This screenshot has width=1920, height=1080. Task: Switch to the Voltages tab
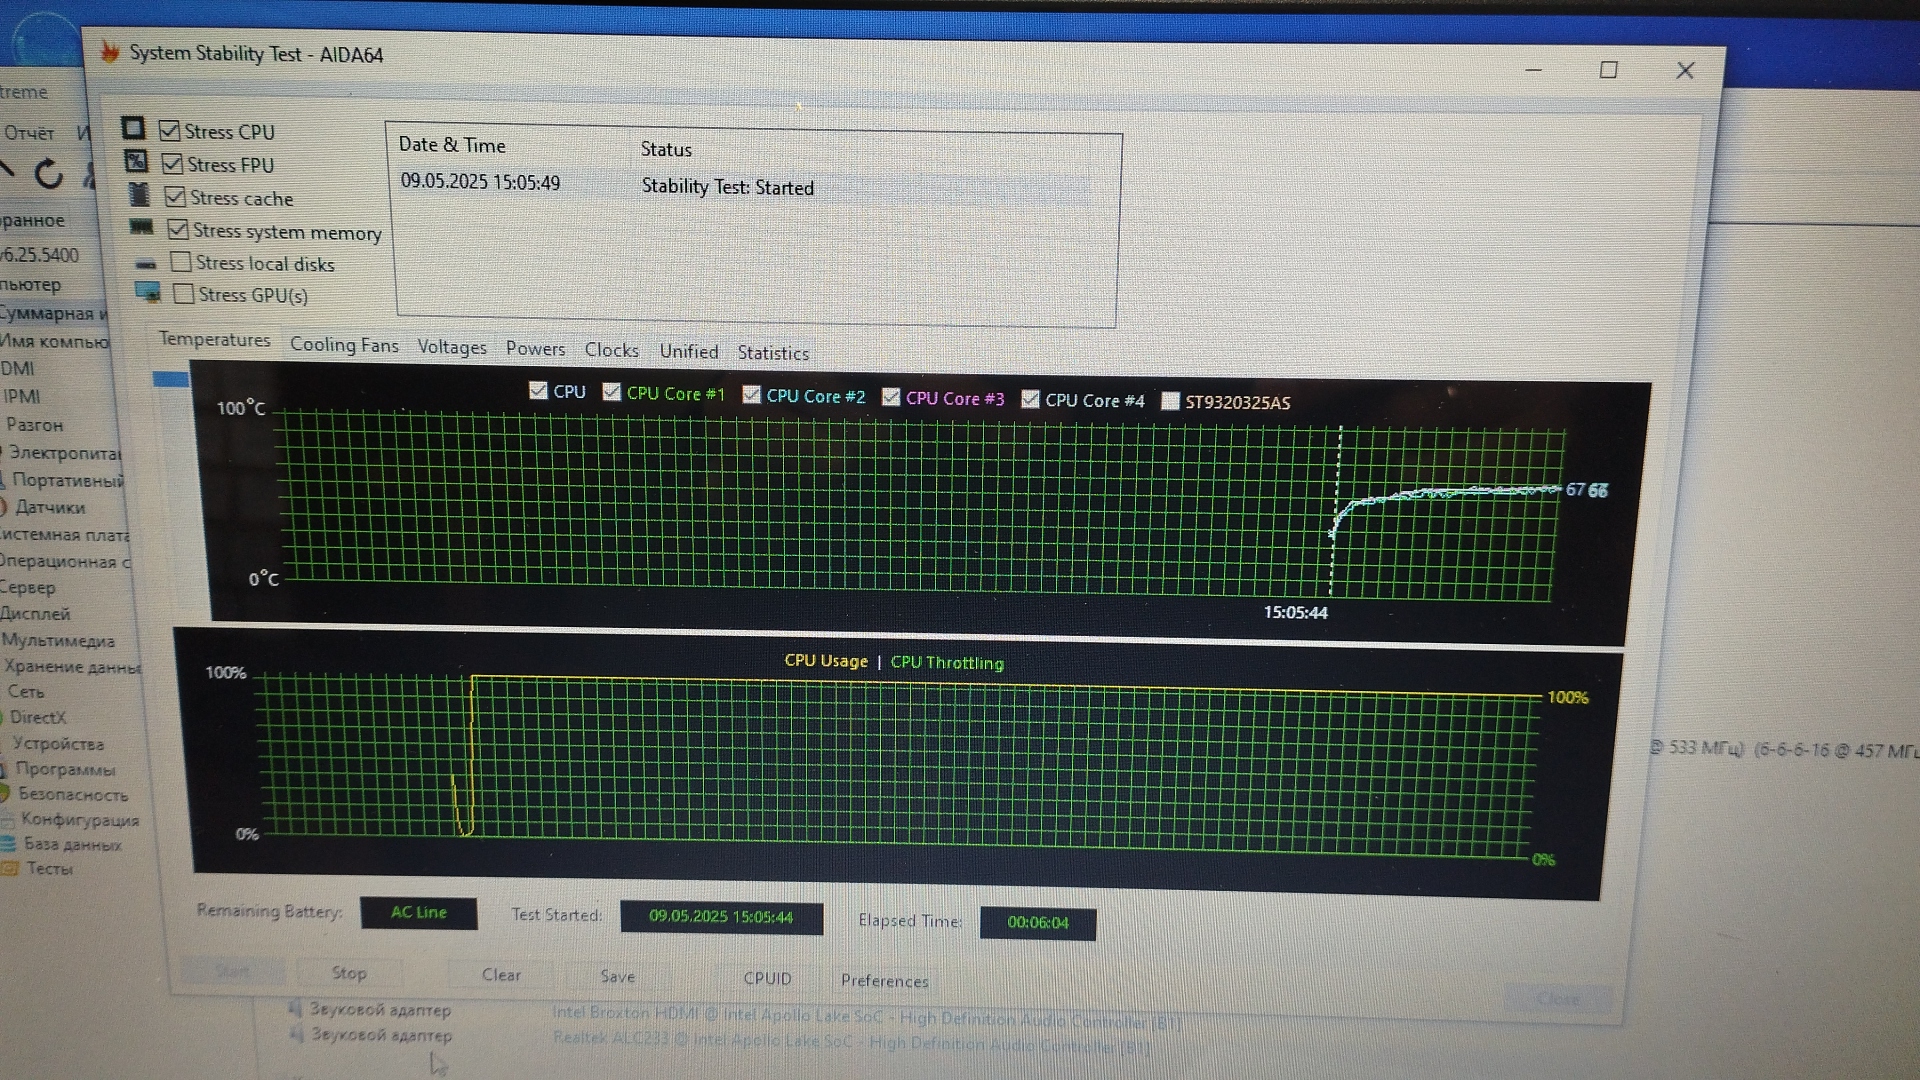tap(451, 347)
